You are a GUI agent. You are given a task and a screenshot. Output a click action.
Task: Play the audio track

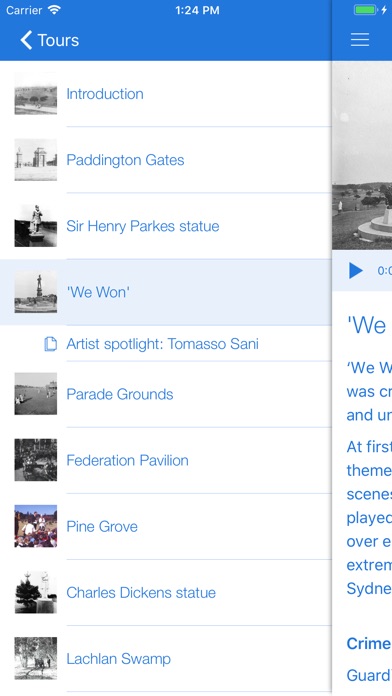coord(356,270)
